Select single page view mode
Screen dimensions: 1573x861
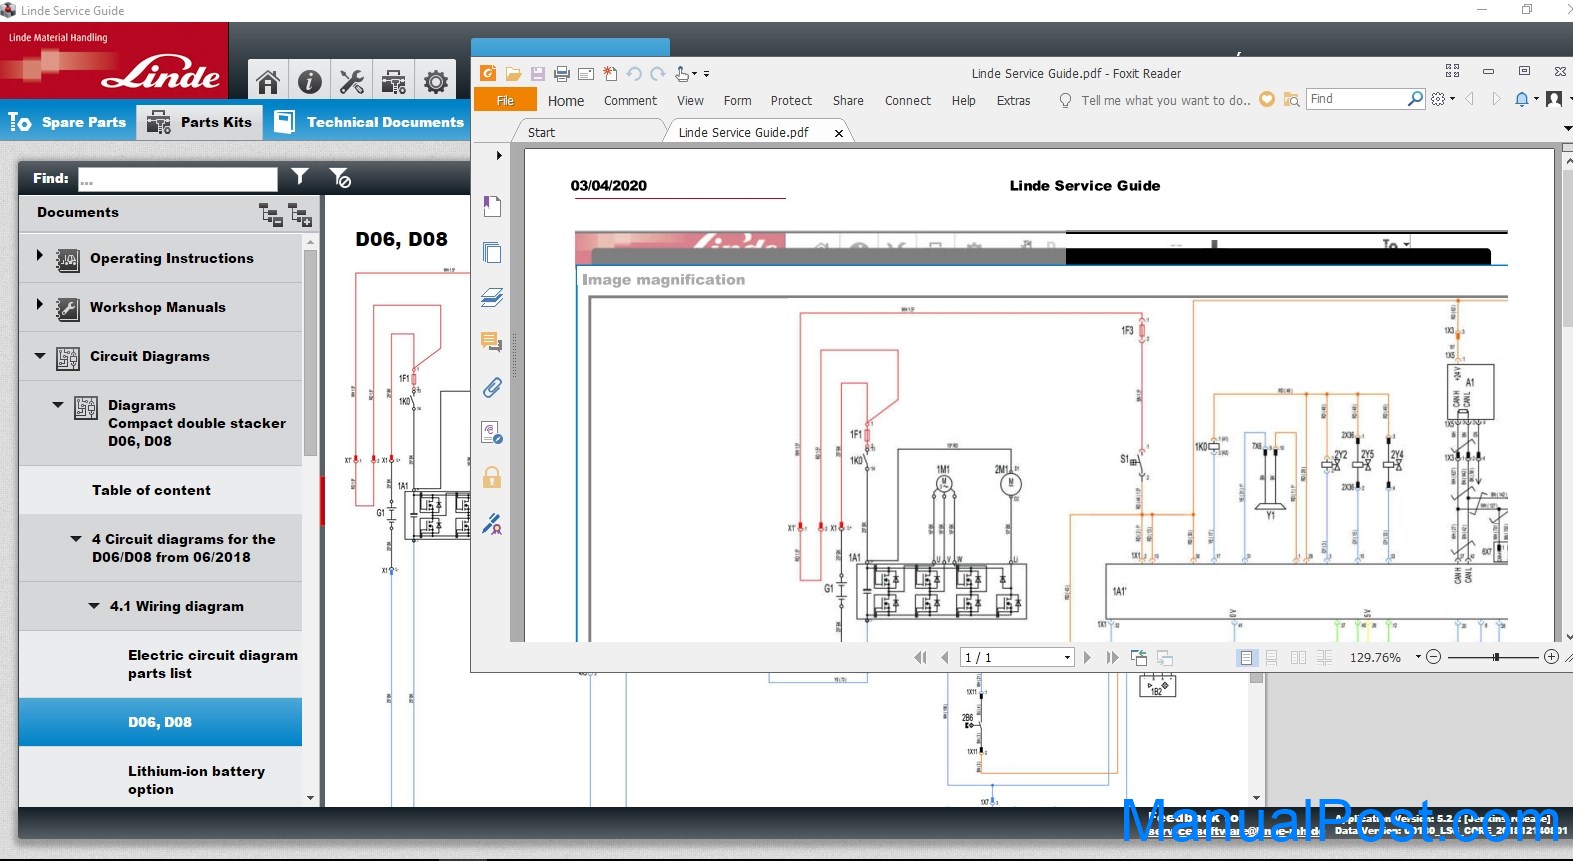pyautogui.click(x=1246, y=657)
